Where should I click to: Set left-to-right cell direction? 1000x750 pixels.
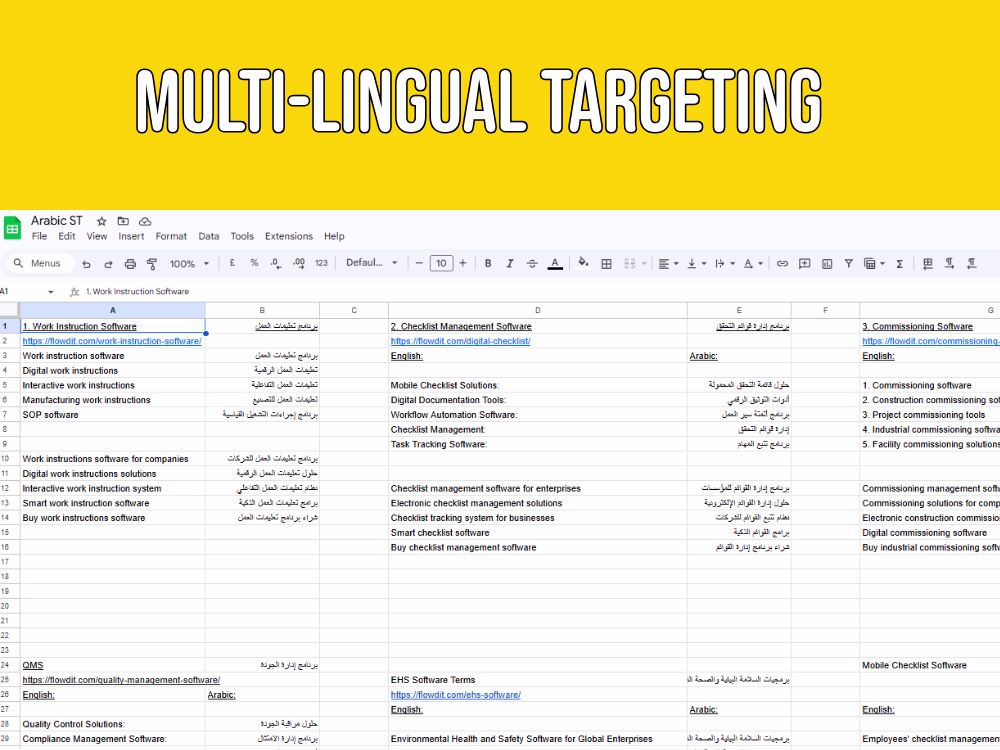(949, 263)
